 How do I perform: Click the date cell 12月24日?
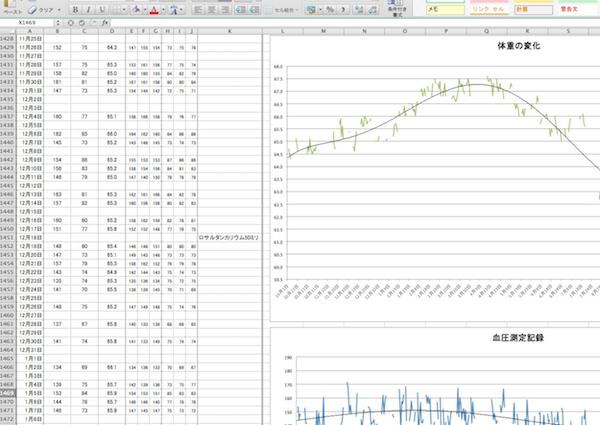pyautogui.click(x=30, y=290)
